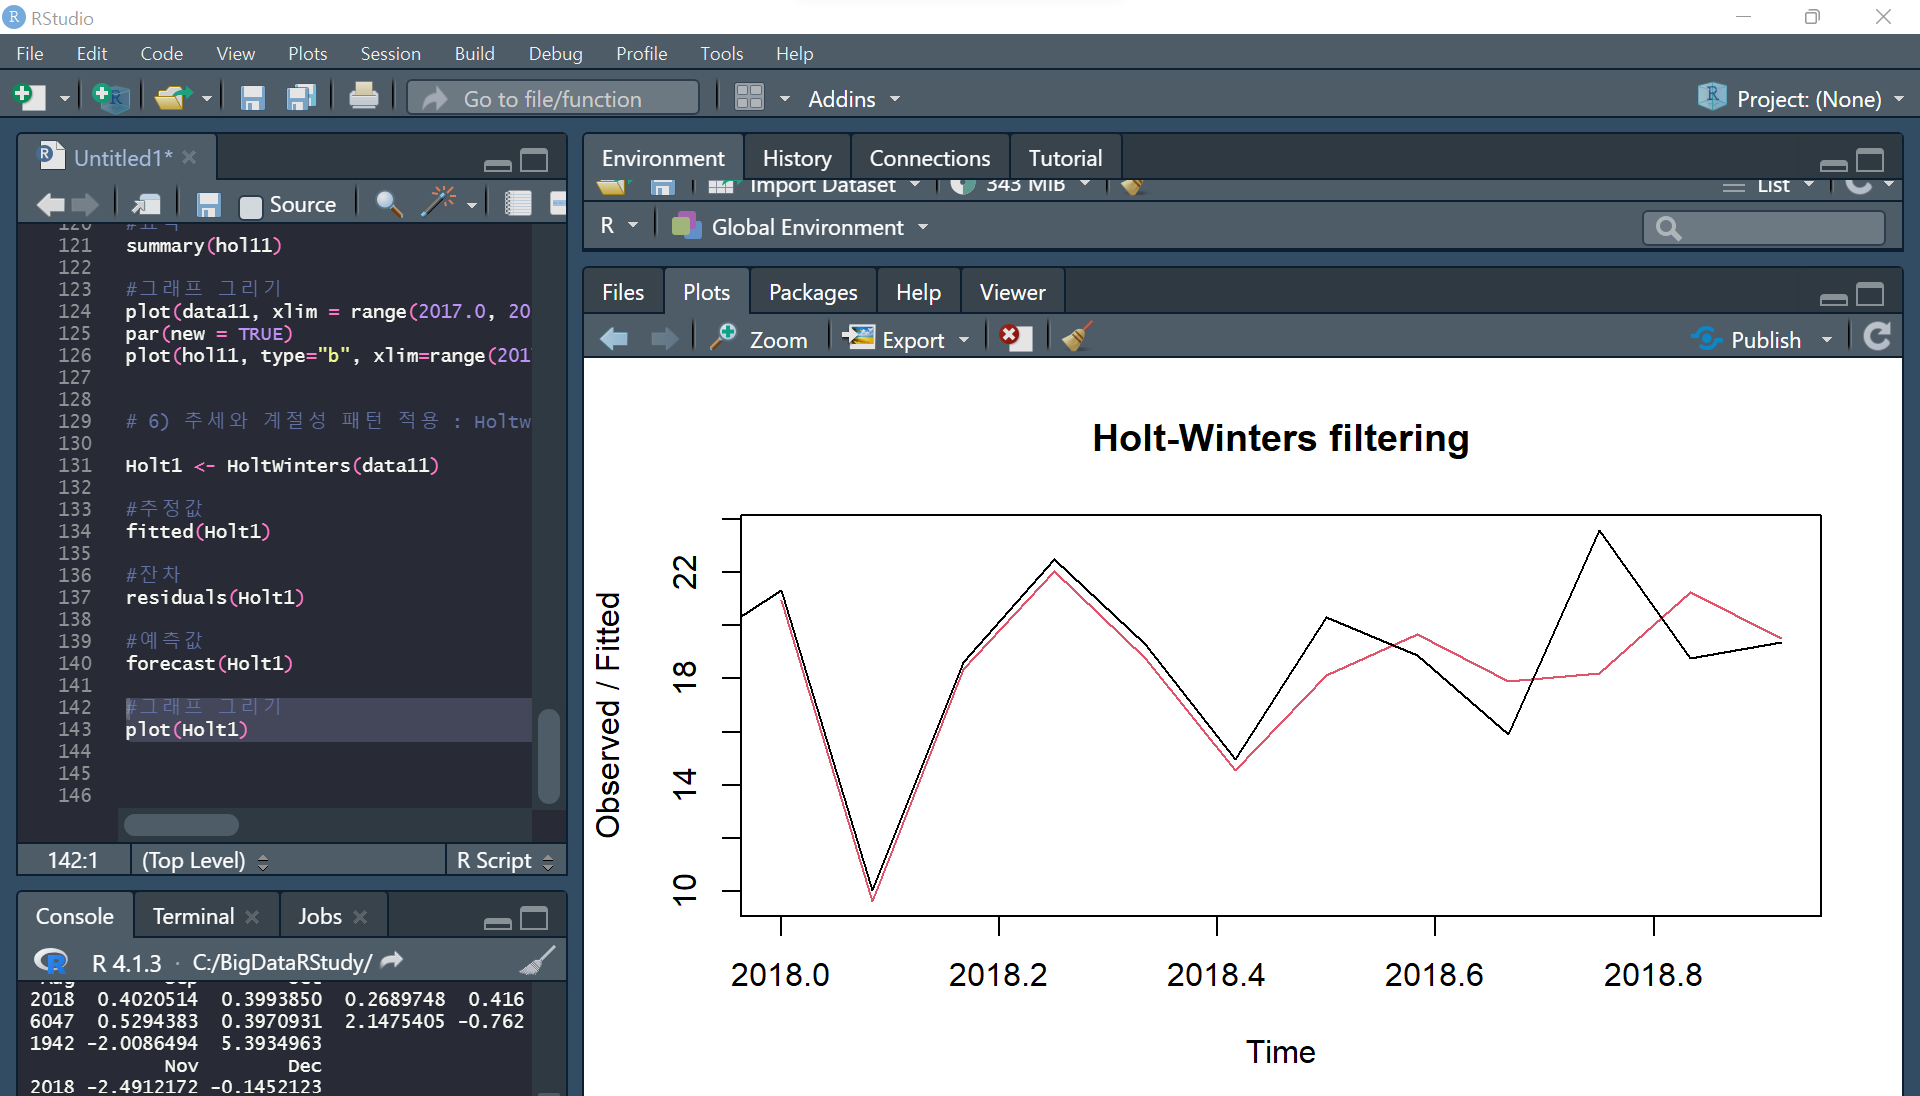Click the print document icon
The width and height of the screenshot is (1920, 1096).
tap(363, 98)
